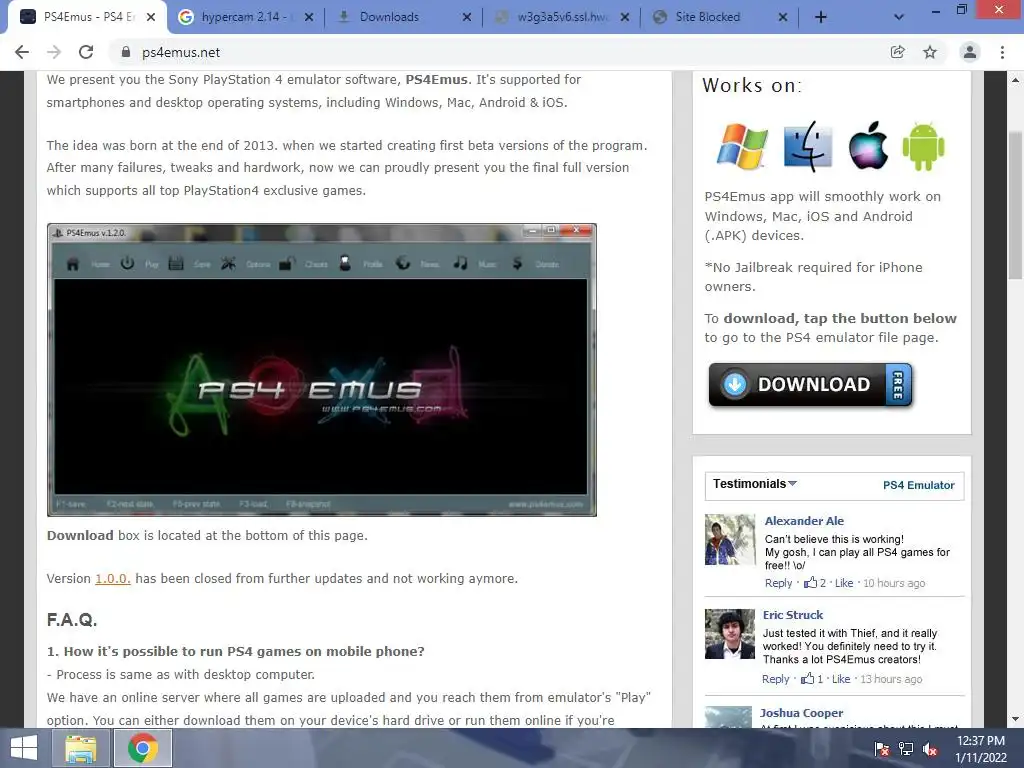
Task: Share this page via share icon
Action: click(898, 52)
